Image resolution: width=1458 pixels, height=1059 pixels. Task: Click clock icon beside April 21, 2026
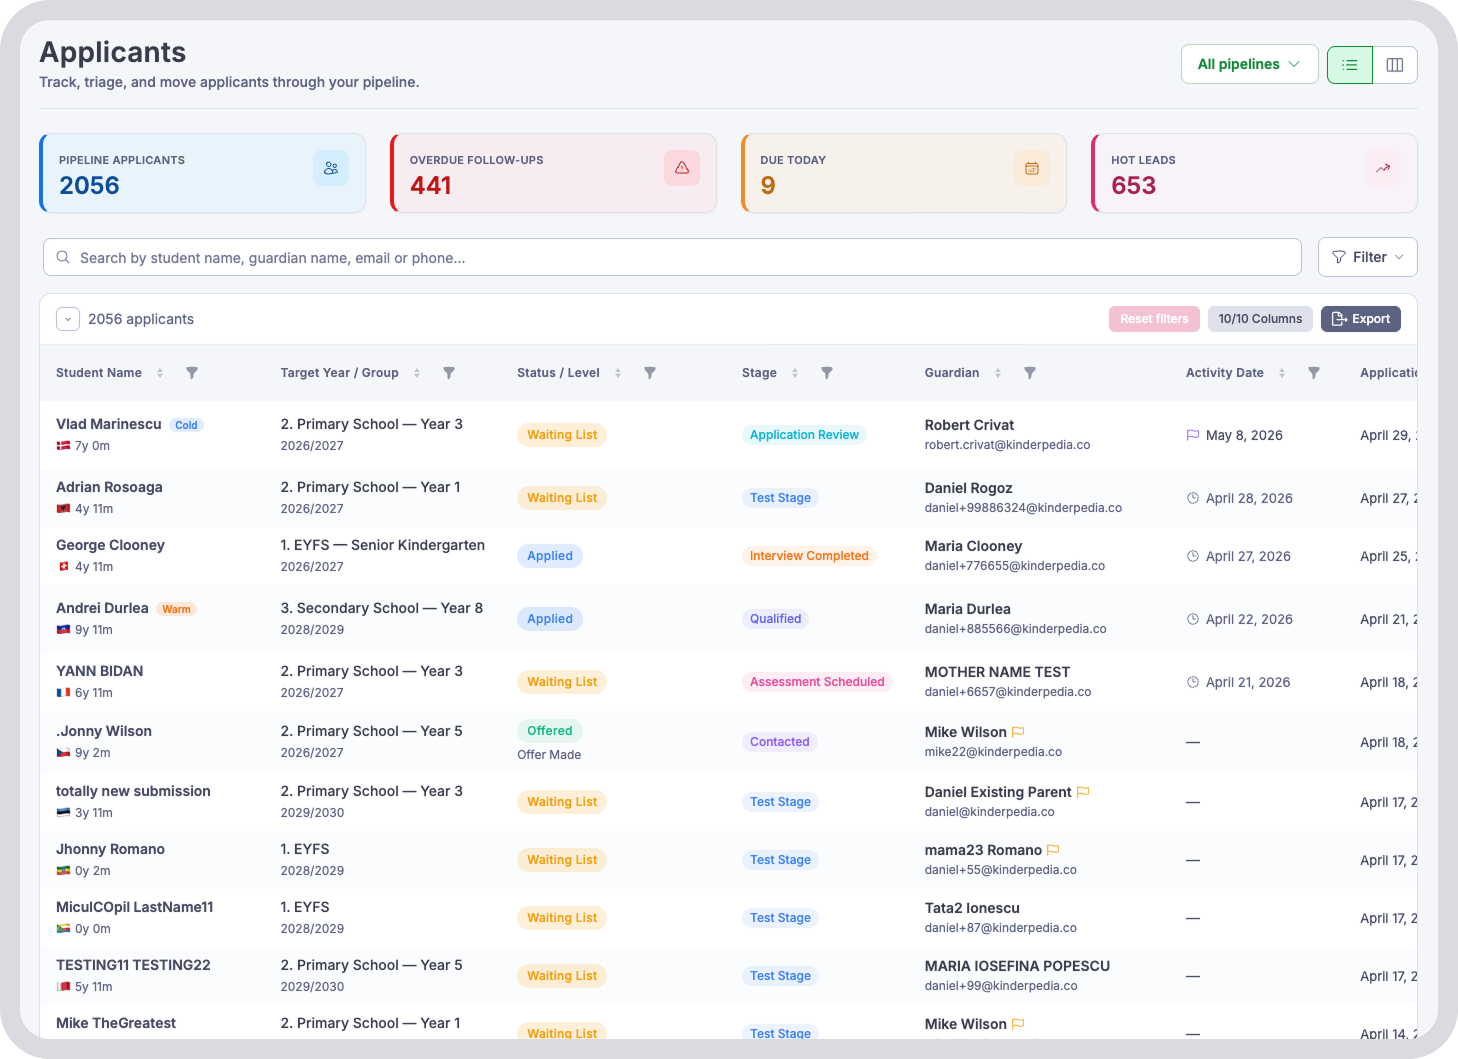pos(1193,682)
